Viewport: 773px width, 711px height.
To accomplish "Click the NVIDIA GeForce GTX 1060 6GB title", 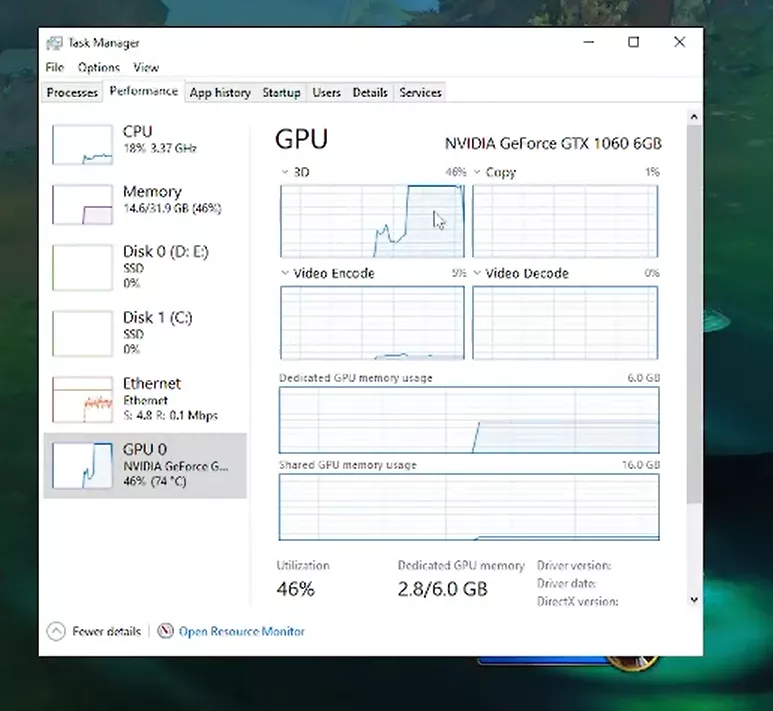I will pos(553,143).
